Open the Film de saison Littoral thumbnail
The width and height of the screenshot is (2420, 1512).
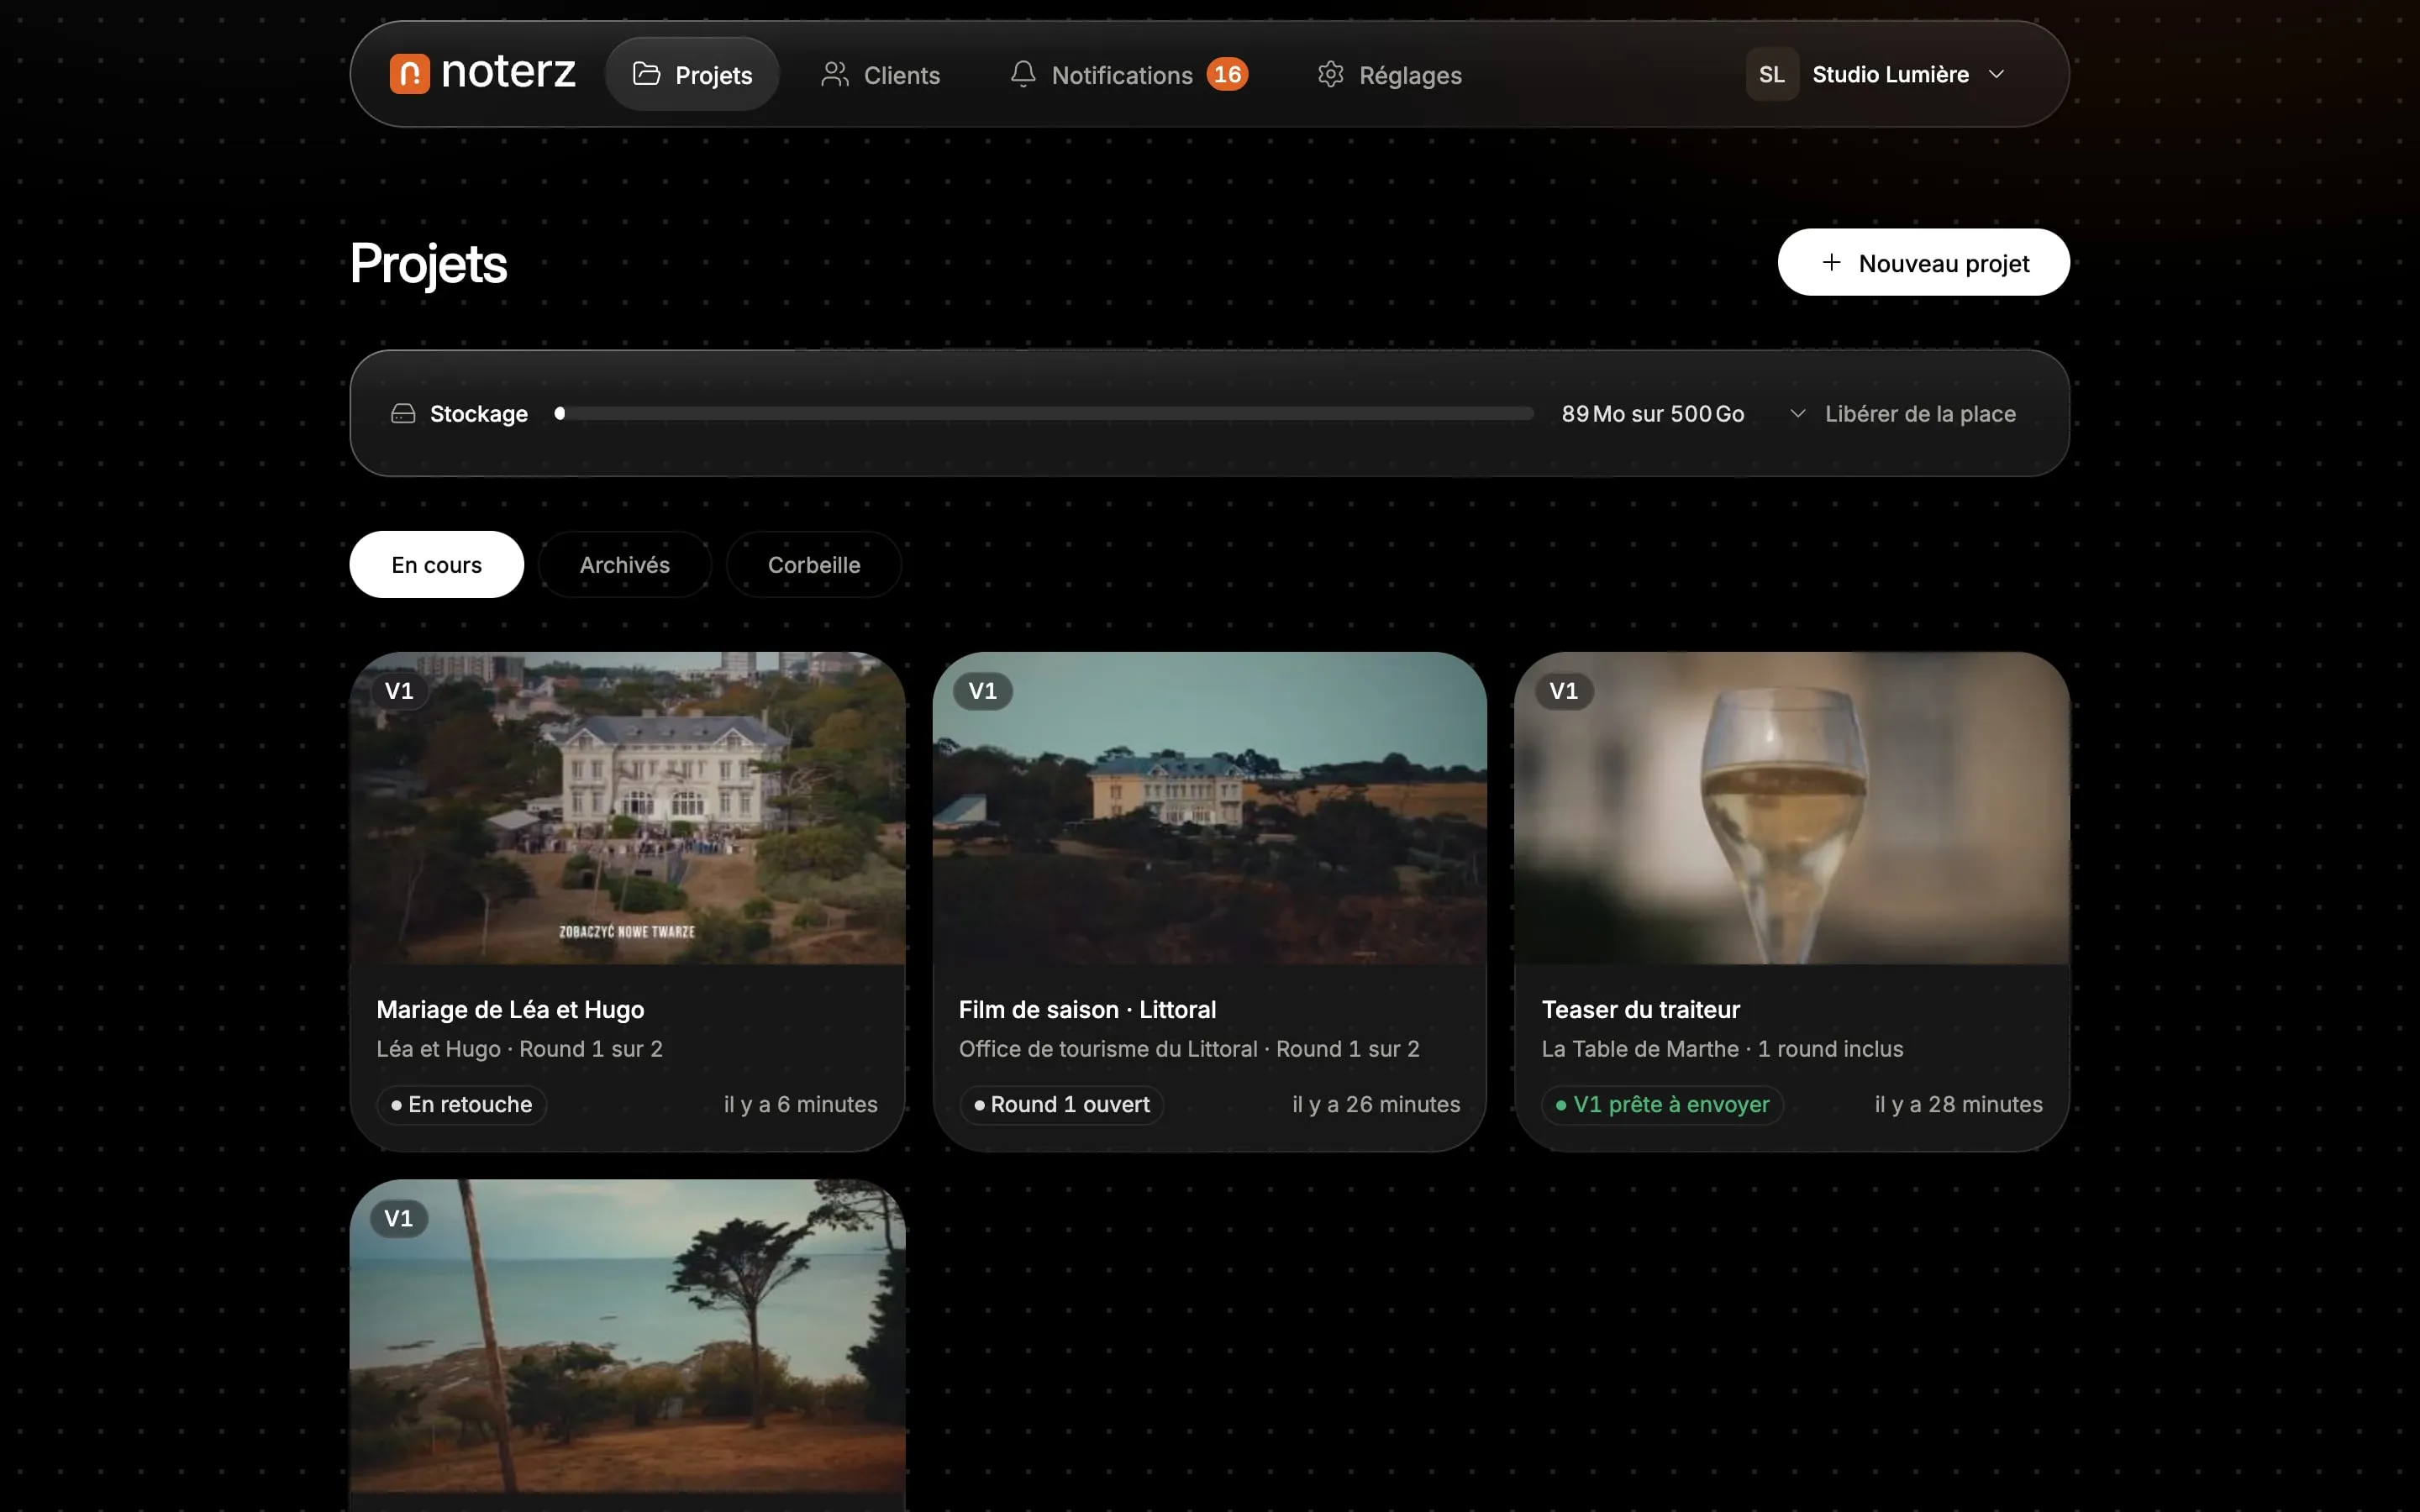pyautogui.click(x=1209, y=808)
